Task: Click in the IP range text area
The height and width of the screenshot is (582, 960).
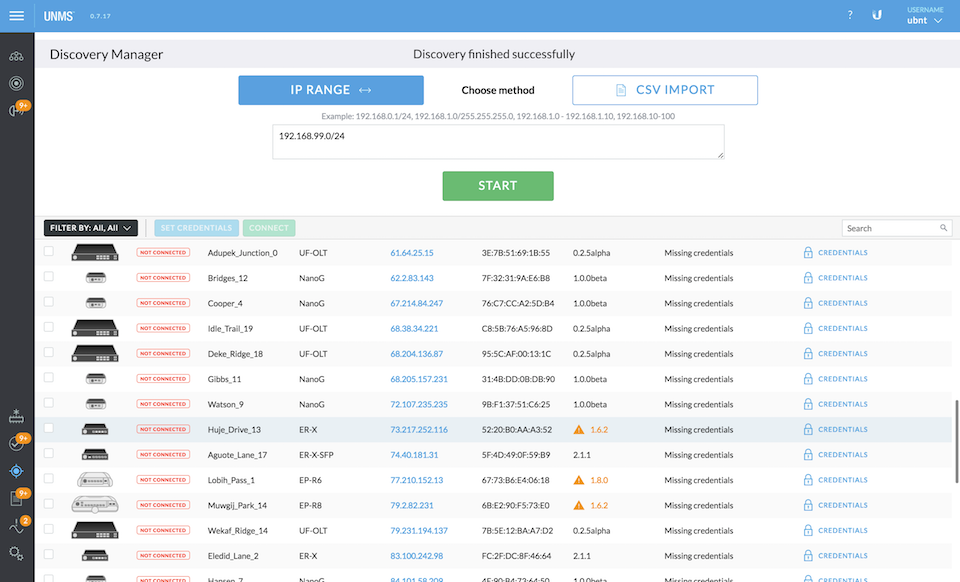Action: coord(498,142)
